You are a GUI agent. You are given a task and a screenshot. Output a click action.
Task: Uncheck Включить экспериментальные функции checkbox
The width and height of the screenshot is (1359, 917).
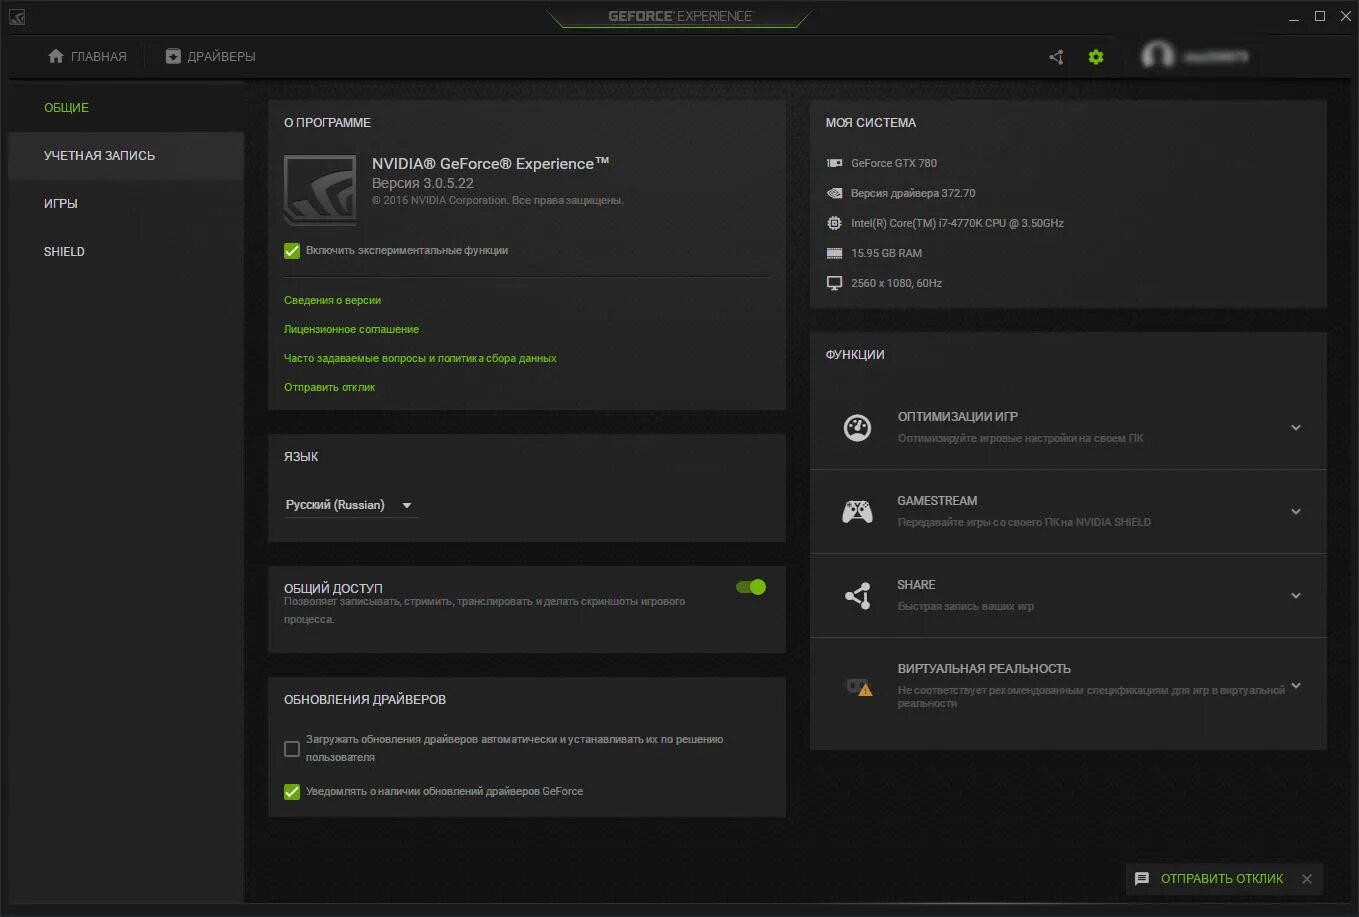pos(292,251)
